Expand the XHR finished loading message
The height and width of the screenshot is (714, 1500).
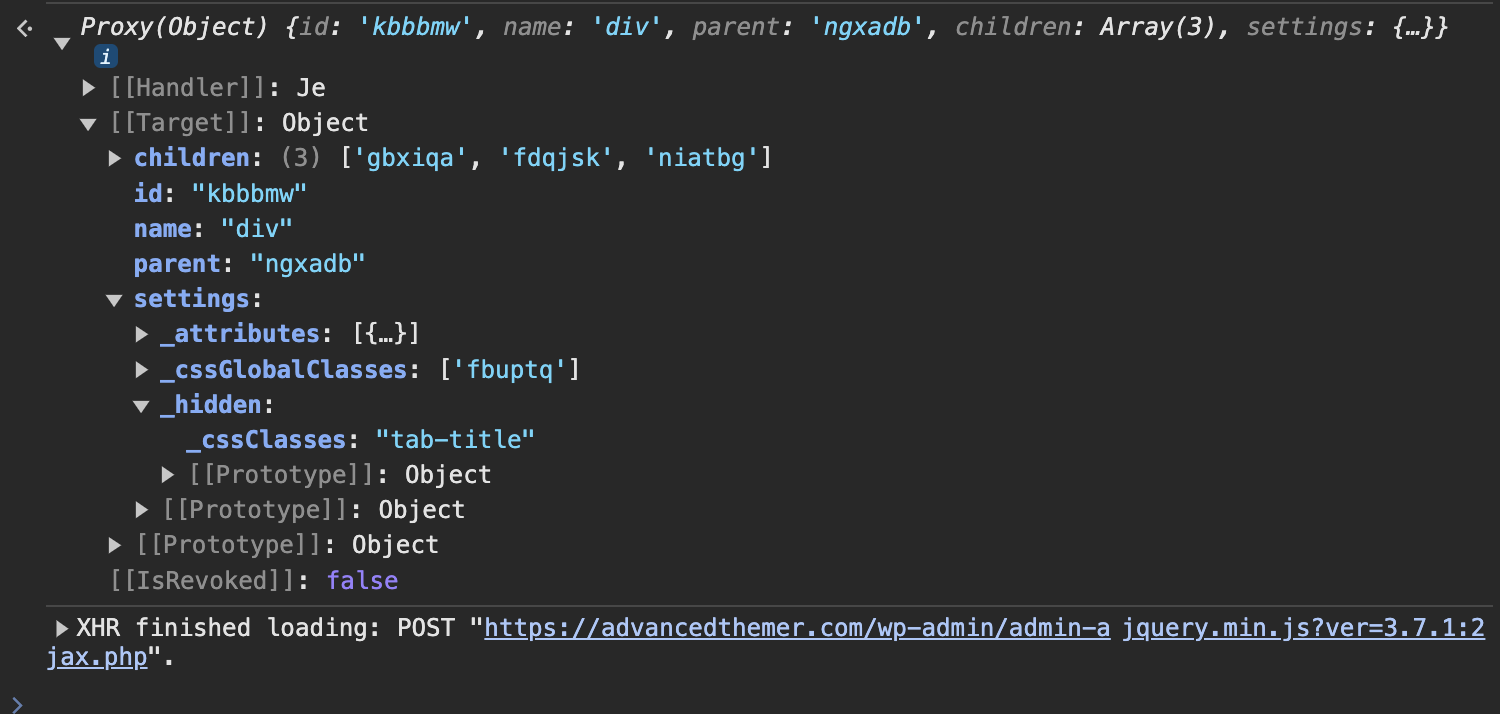63,628
